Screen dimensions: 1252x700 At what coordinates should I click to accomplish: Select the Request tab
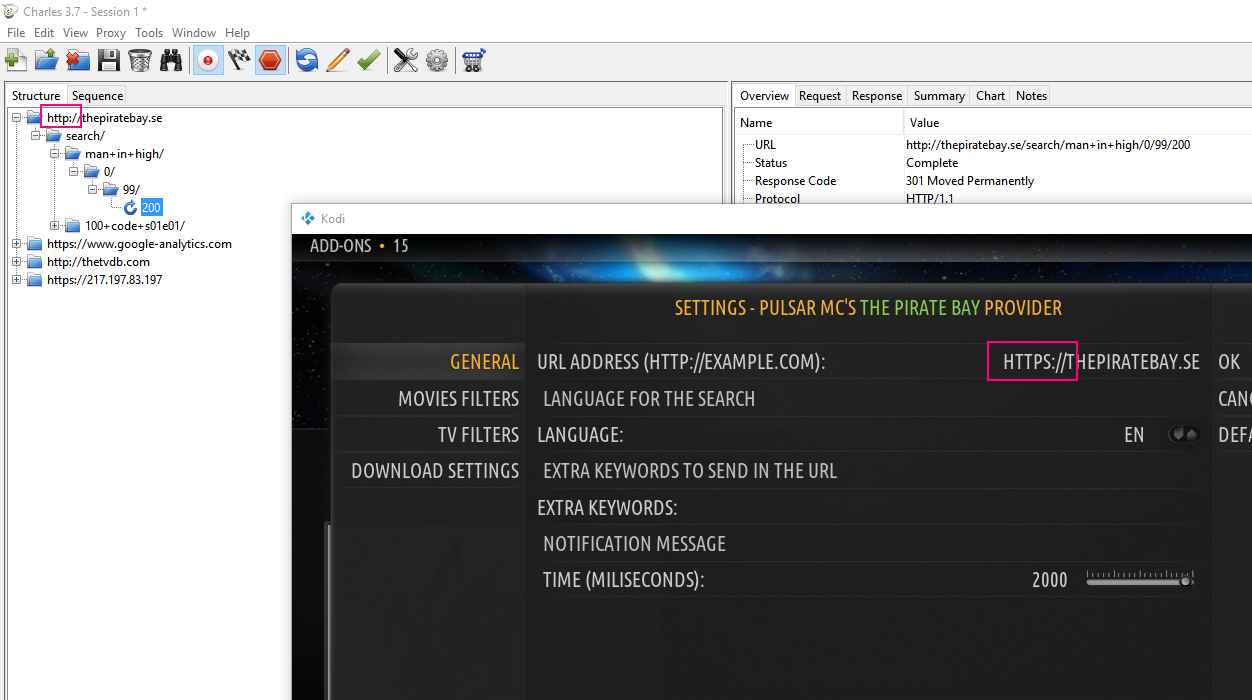820,96
